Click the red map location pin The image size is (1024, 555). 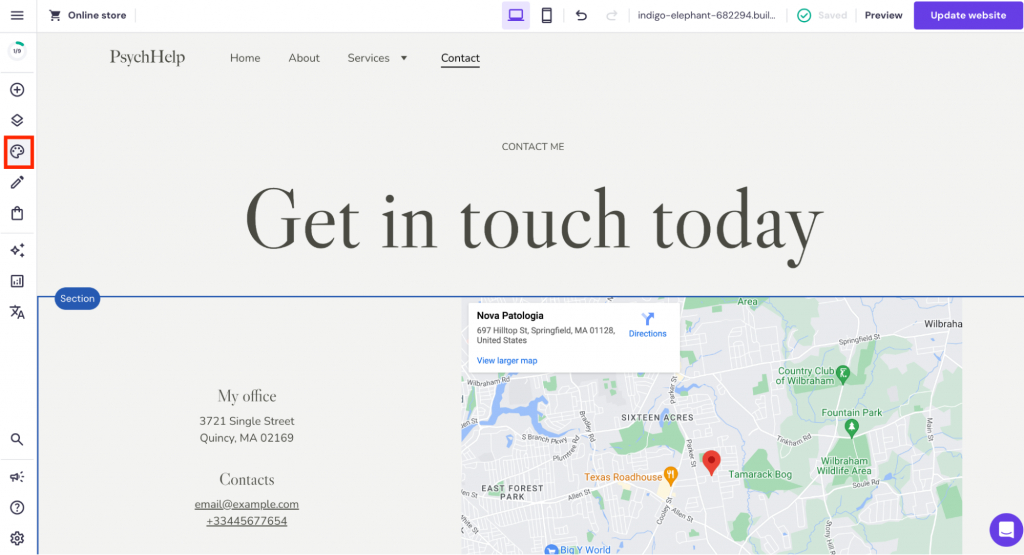coord(711,461)
